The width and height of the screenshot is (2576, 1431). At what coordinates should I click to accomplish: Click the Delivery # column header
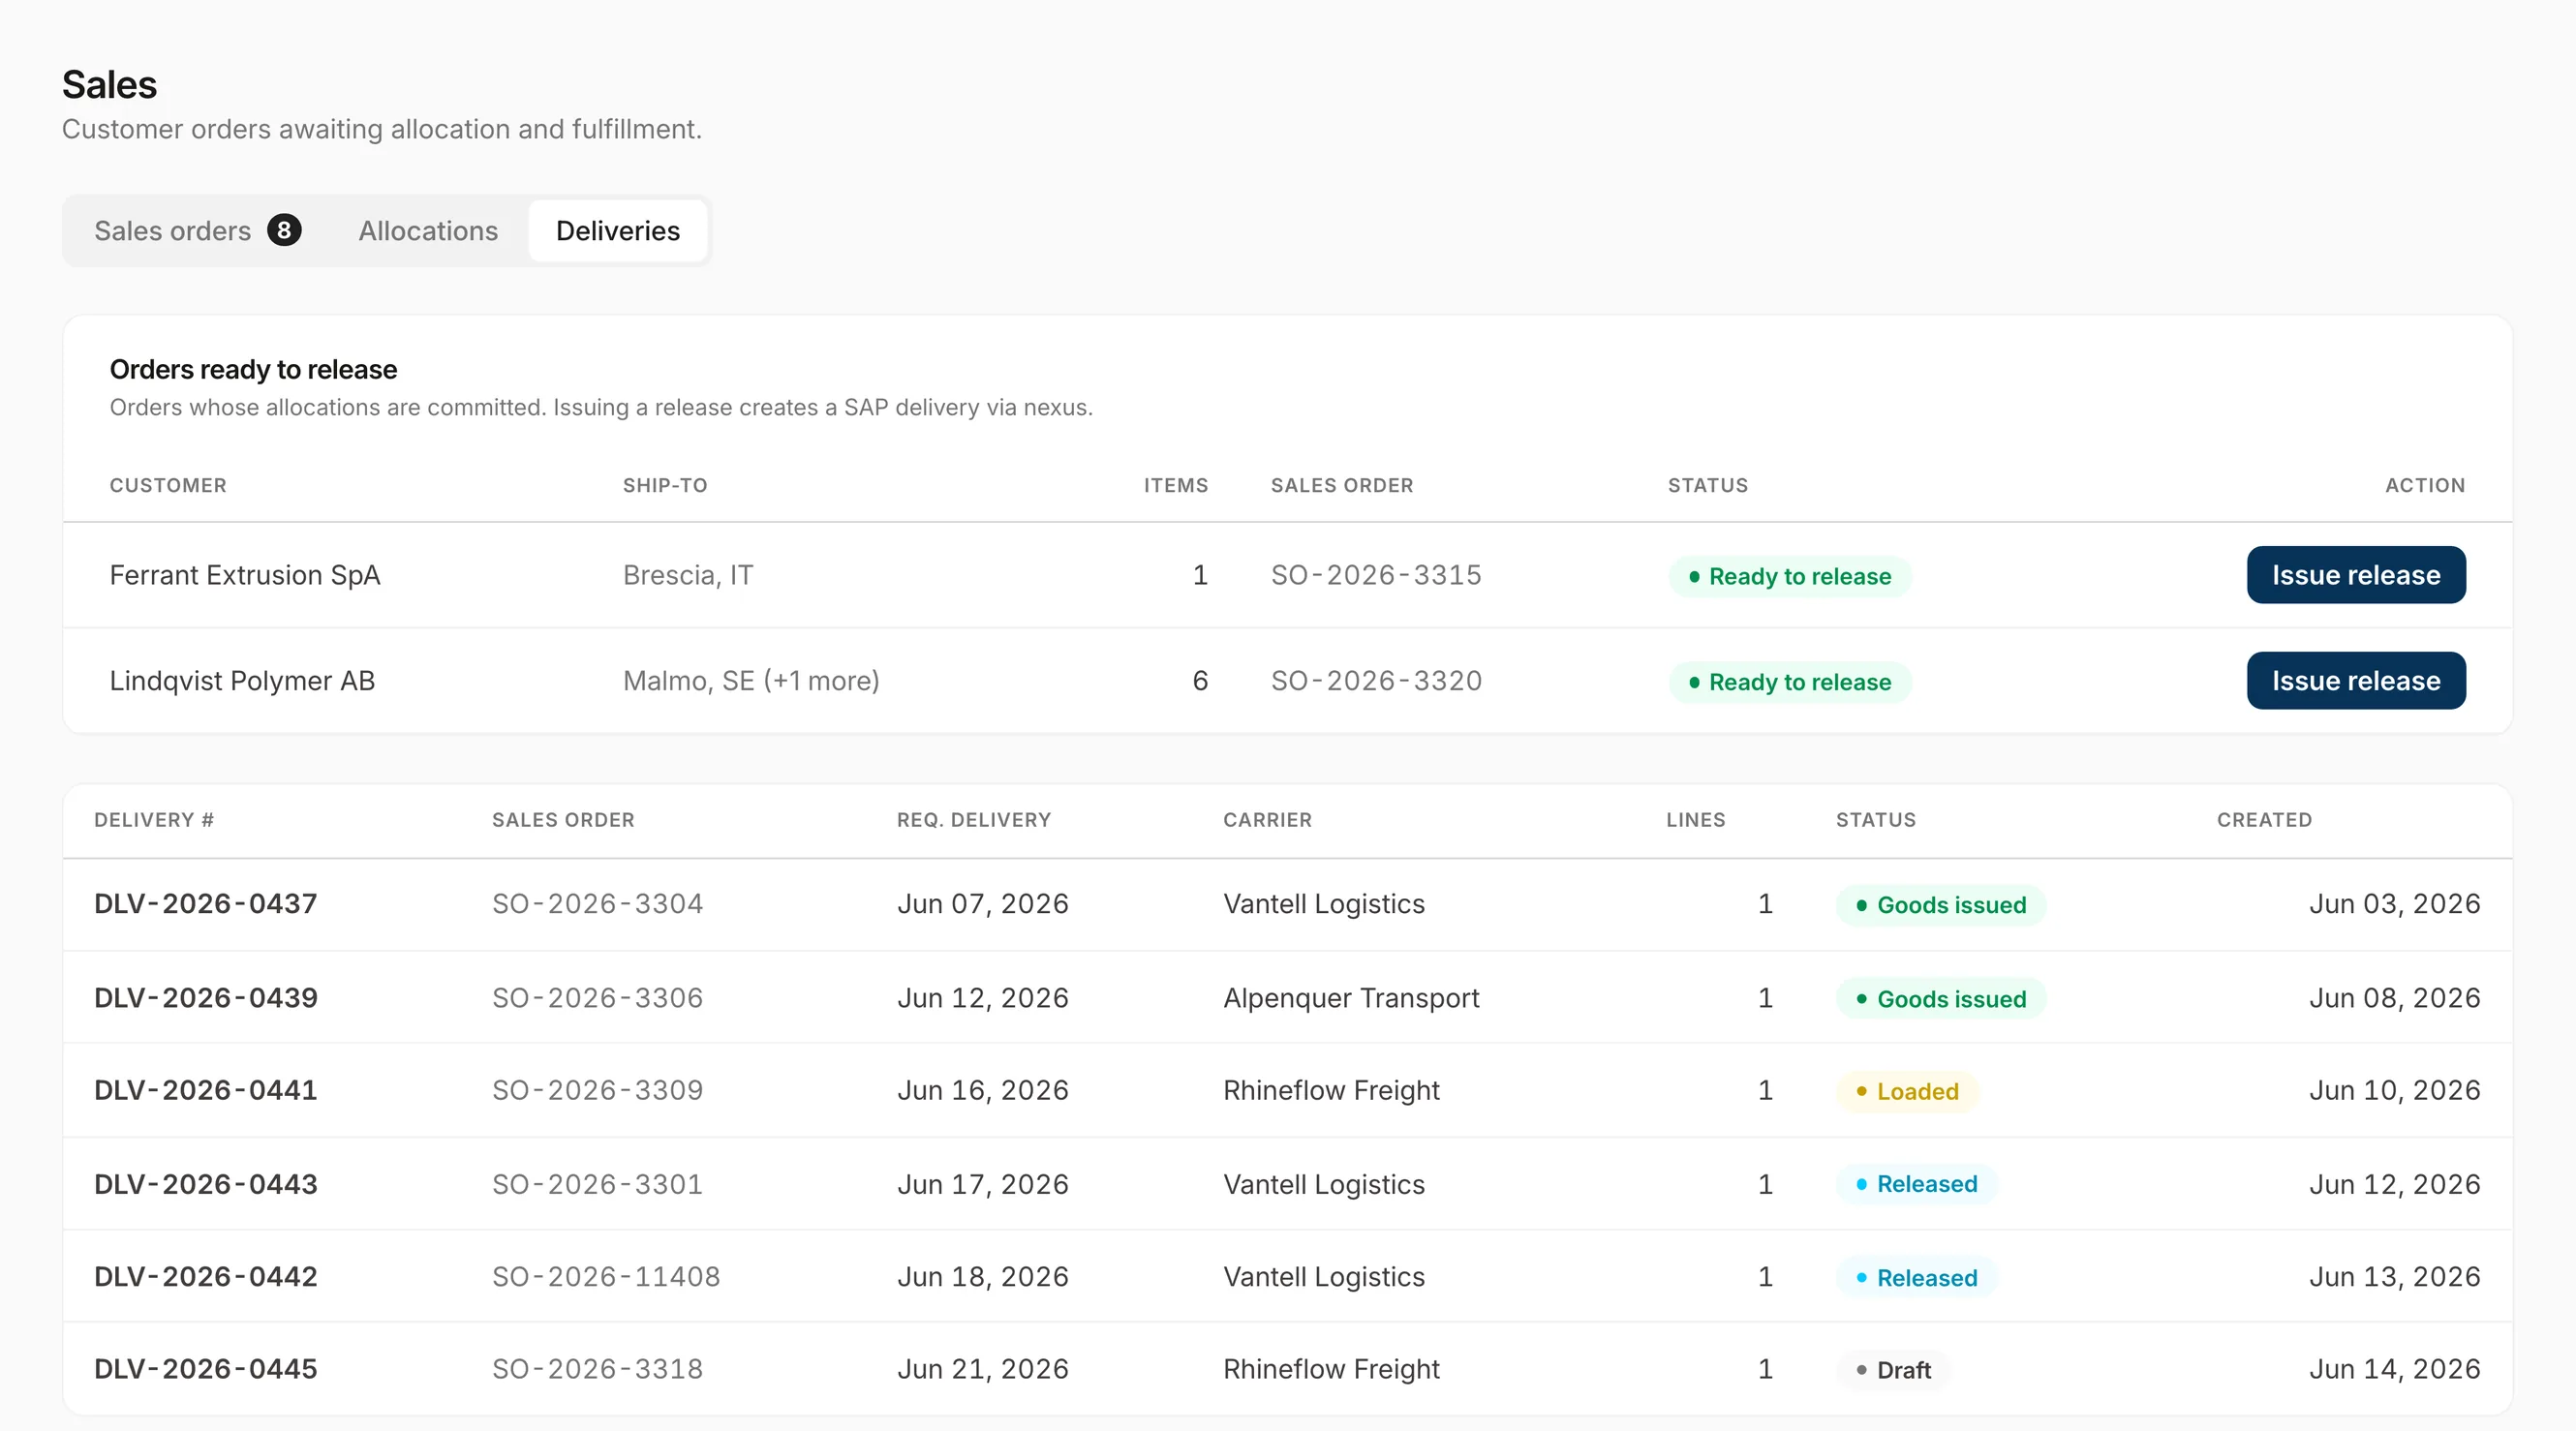coord(154,820)
